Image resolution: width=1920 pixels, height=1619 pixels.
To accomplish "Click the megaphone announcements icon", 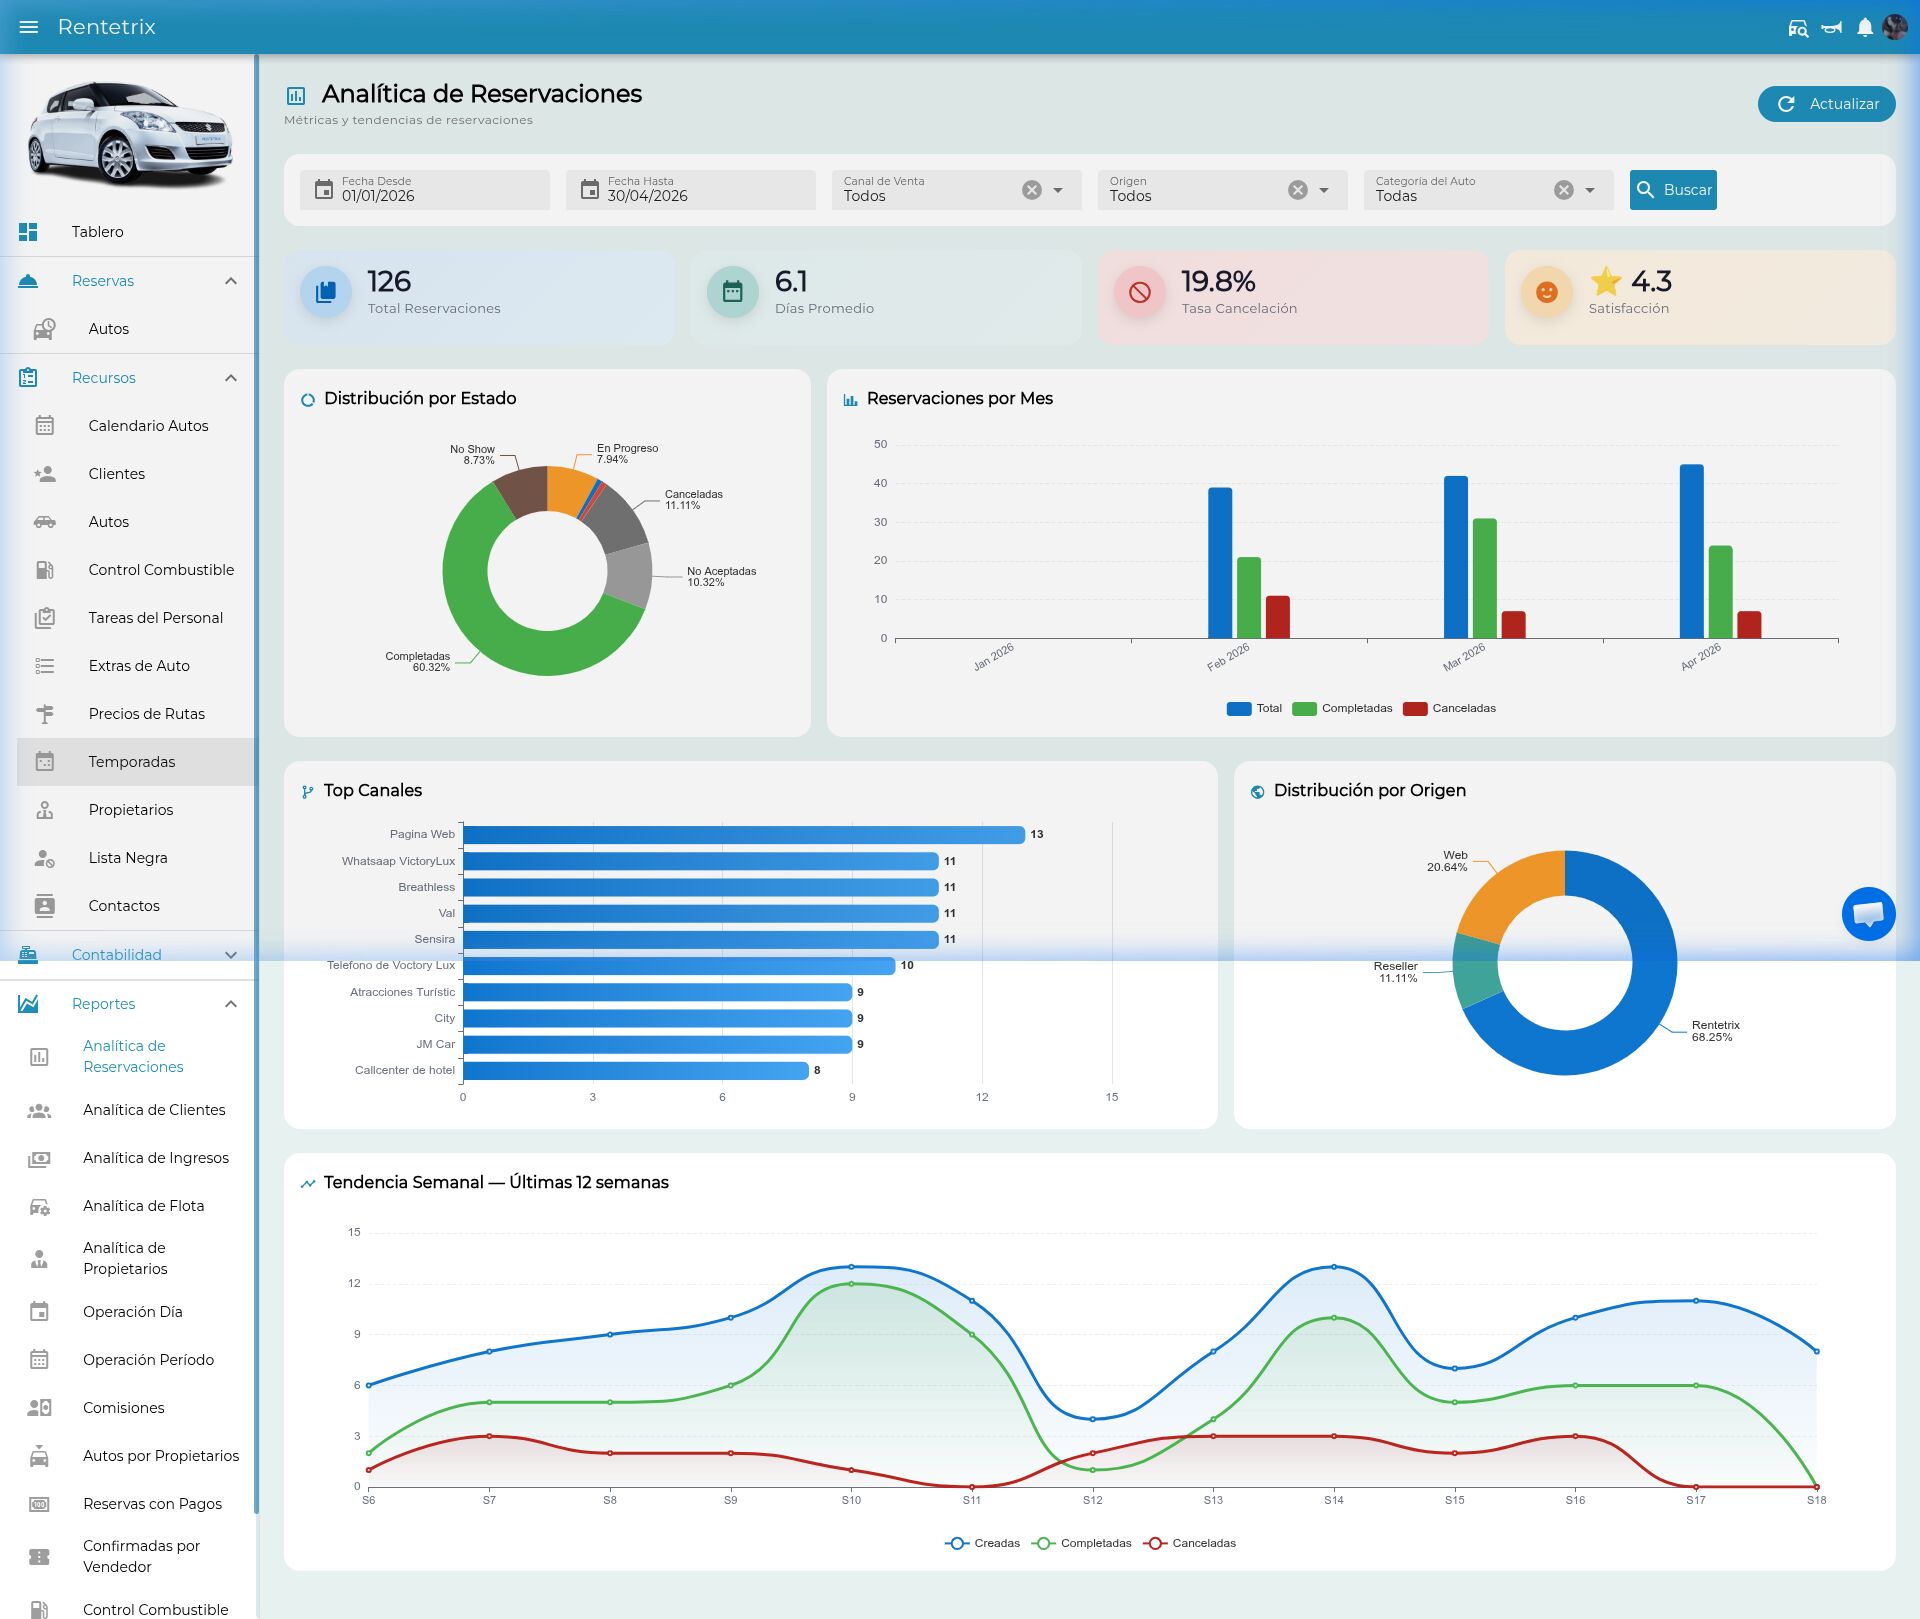I will point(1832,28).
